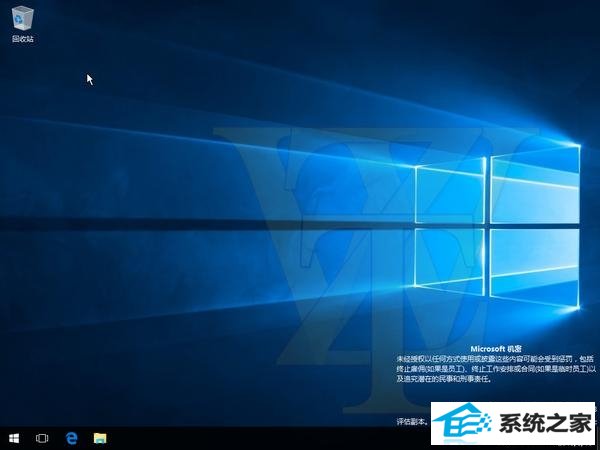
Task: Launch Microsoft Edge from the taskbar
Action: (71, 438)
